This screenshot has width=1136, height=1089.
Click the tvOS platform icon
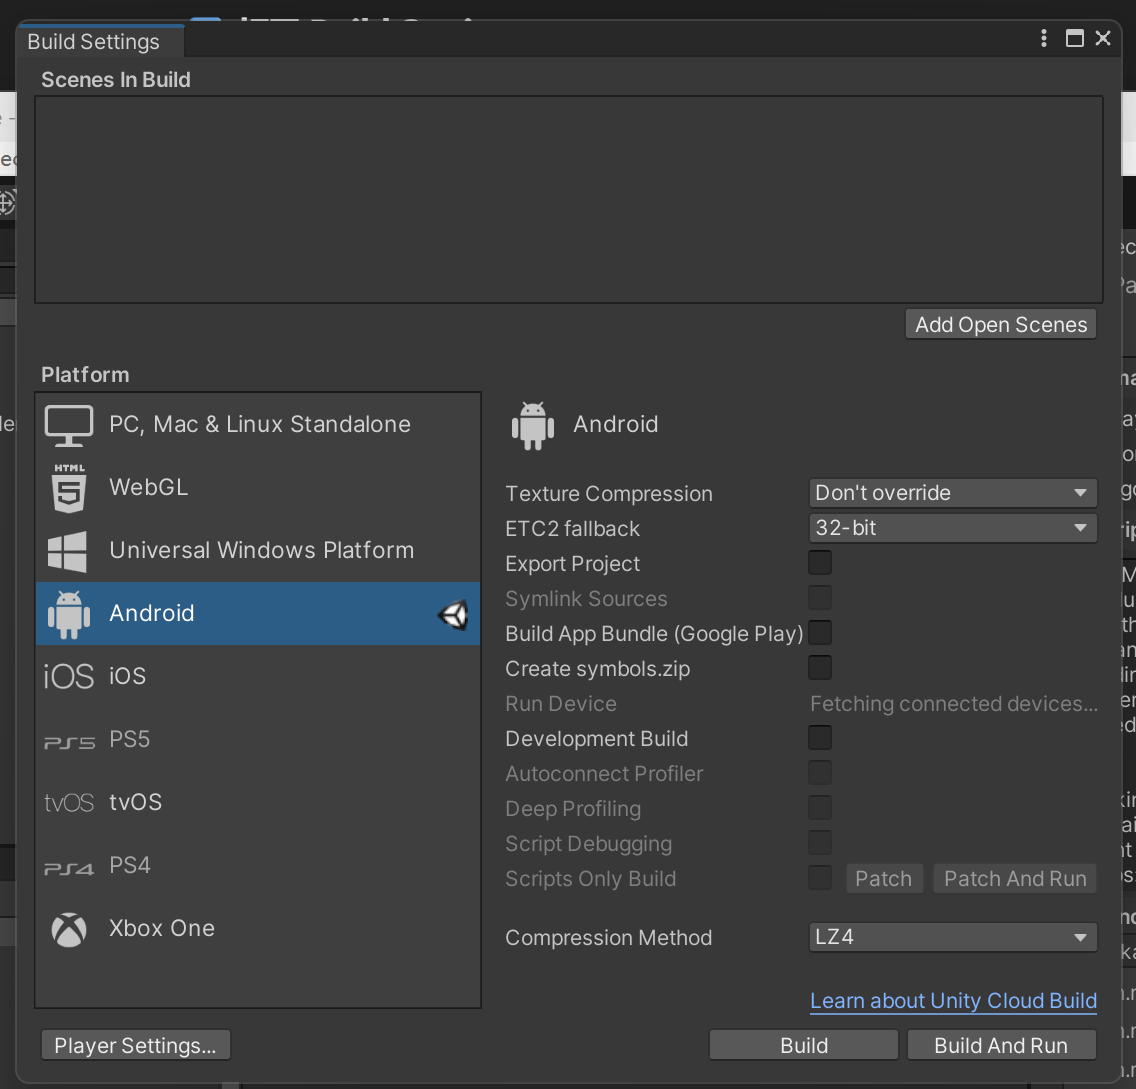click(69, 803)
